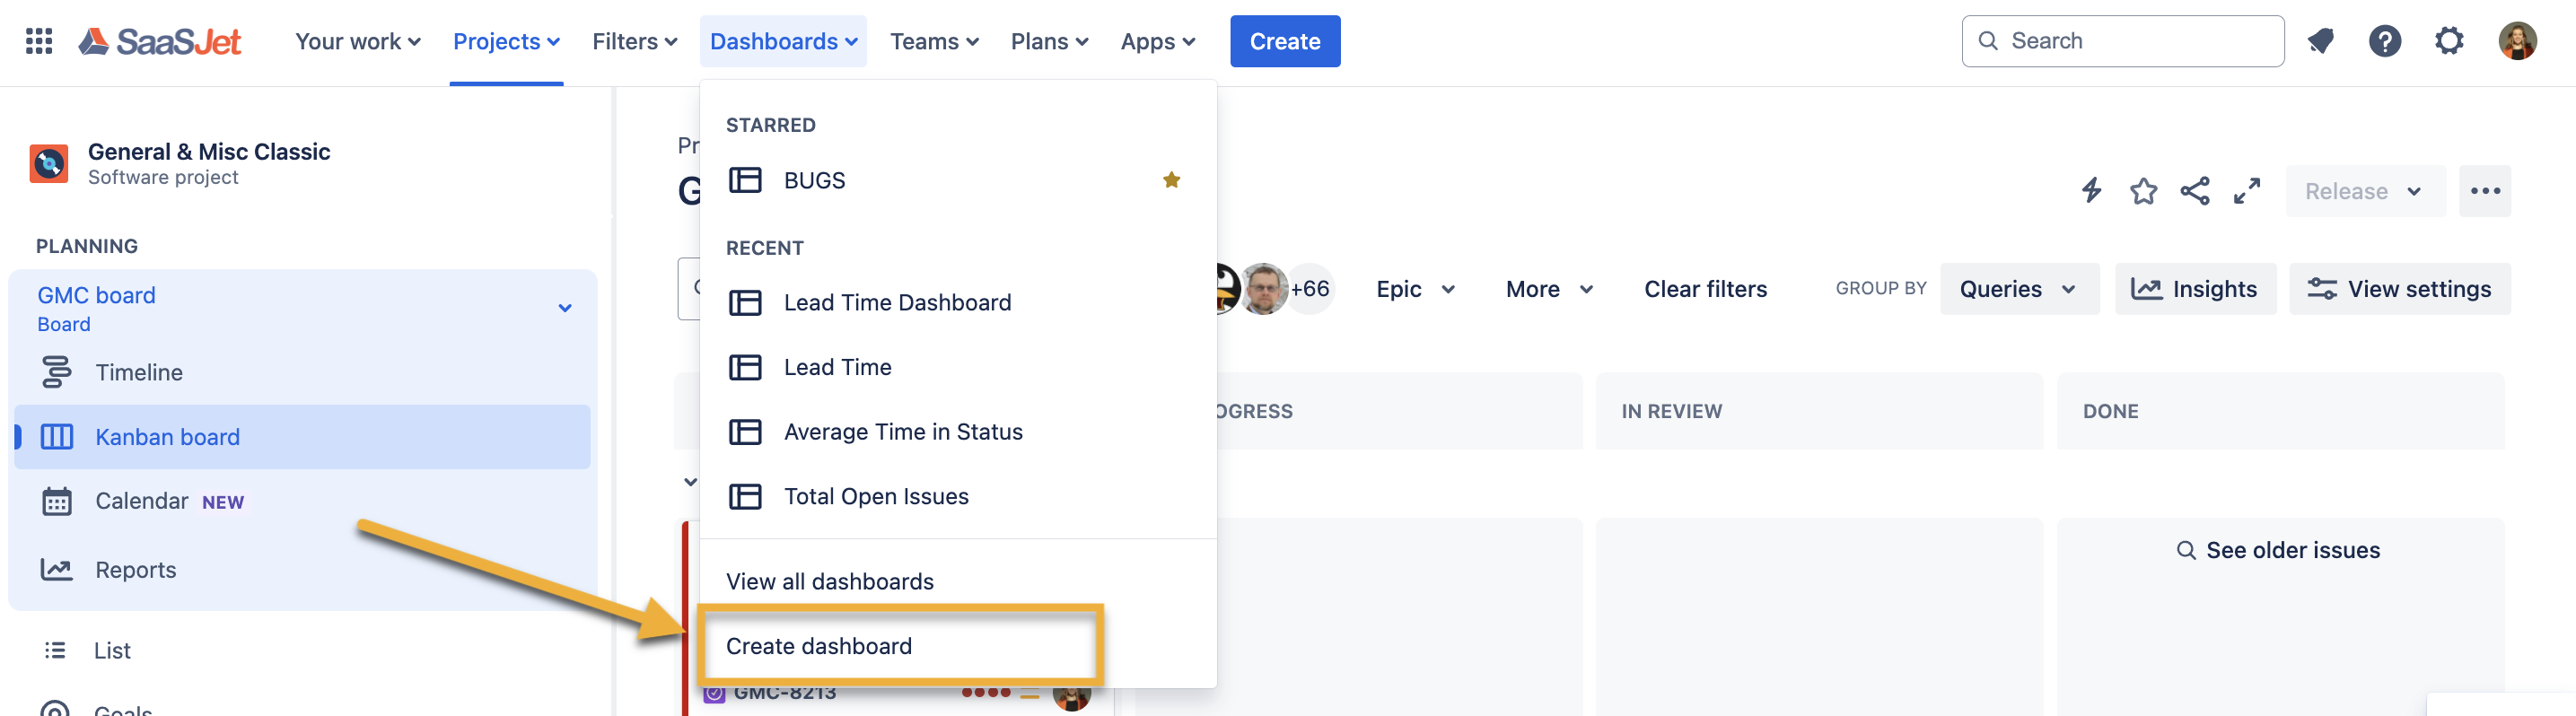Open the Epic filter dropdown
The height and width of the screenshot is (716, 2576).
1415,289
